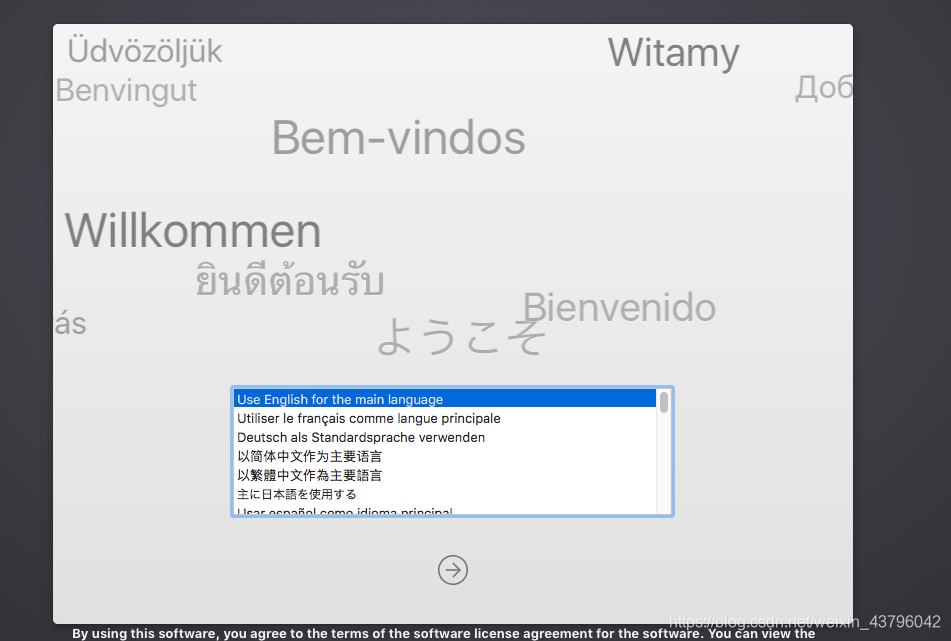Click the language list scrollbar thumb
The width and height of the screenshot is (951, 641).
664,403
